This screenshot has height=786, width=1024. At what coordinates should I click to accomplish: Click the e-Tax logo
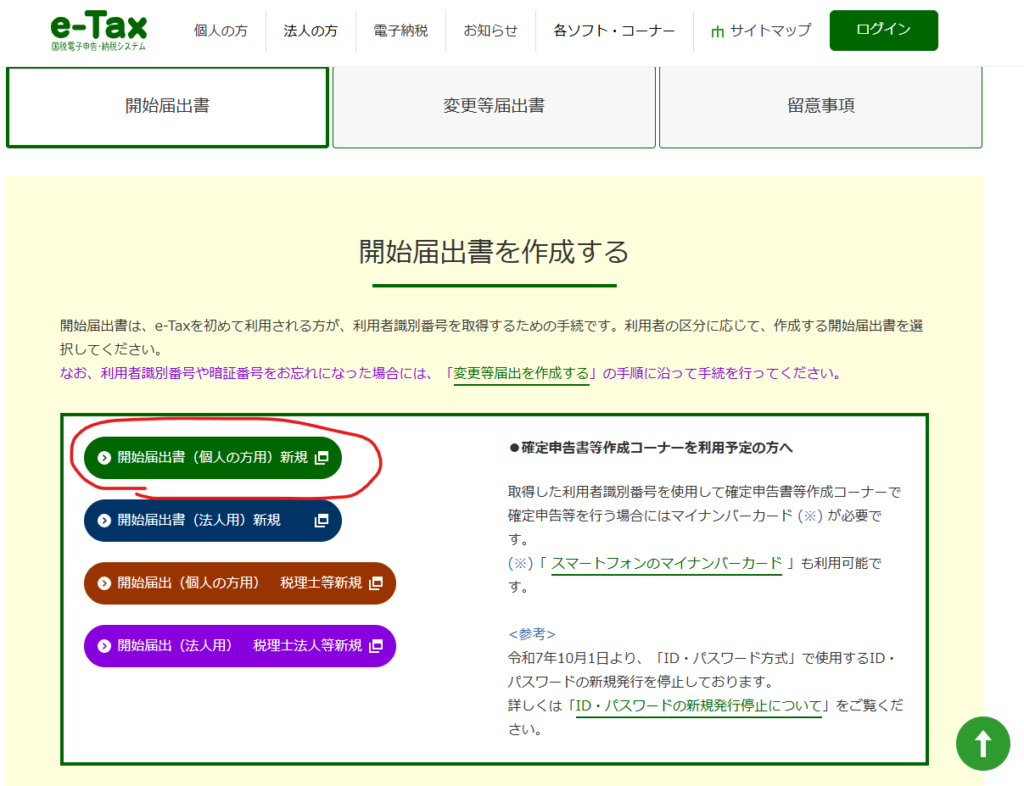(99, 31)
